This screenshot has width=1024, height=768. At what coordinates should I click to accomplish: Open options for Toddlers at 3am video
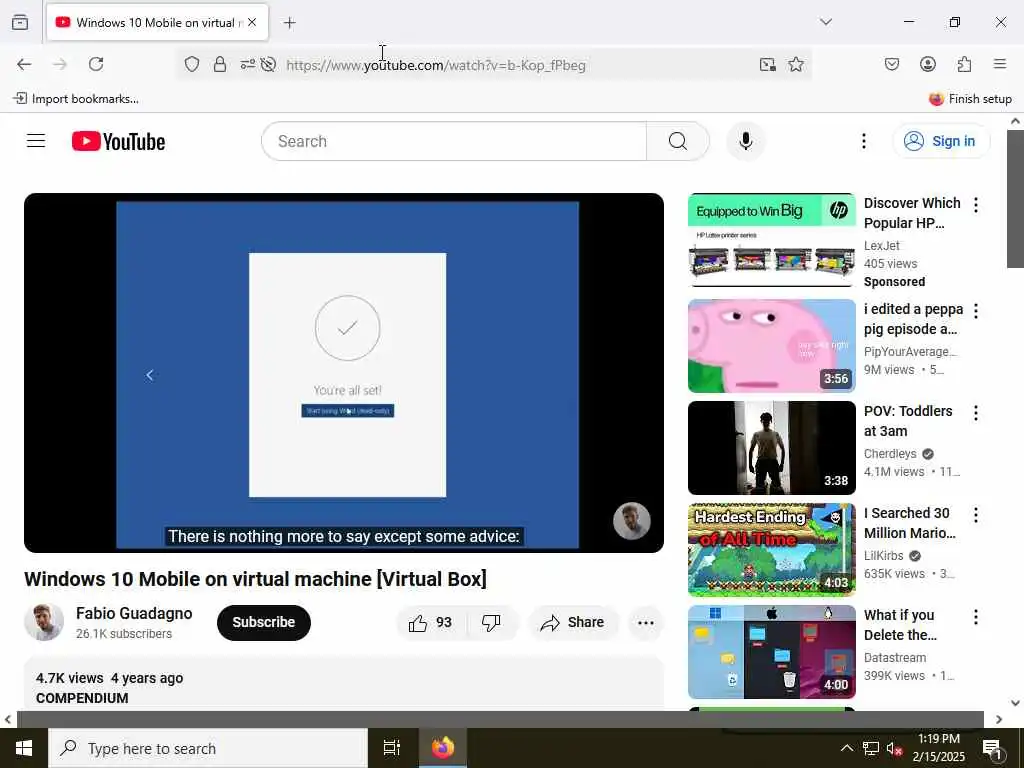point(976,413)
